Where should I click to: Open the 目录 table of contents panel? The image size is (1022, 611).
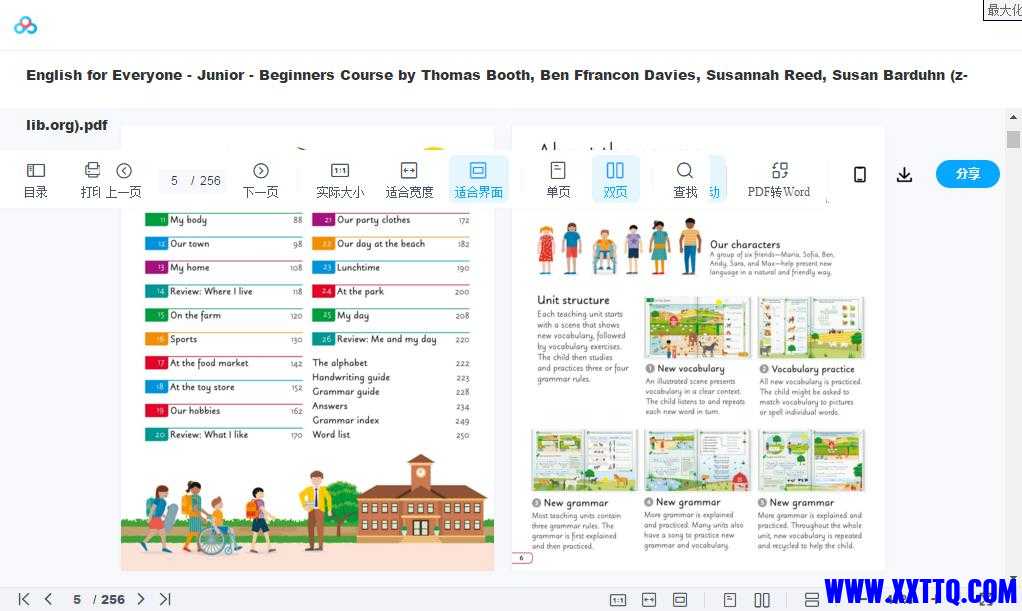pos(36,180)
